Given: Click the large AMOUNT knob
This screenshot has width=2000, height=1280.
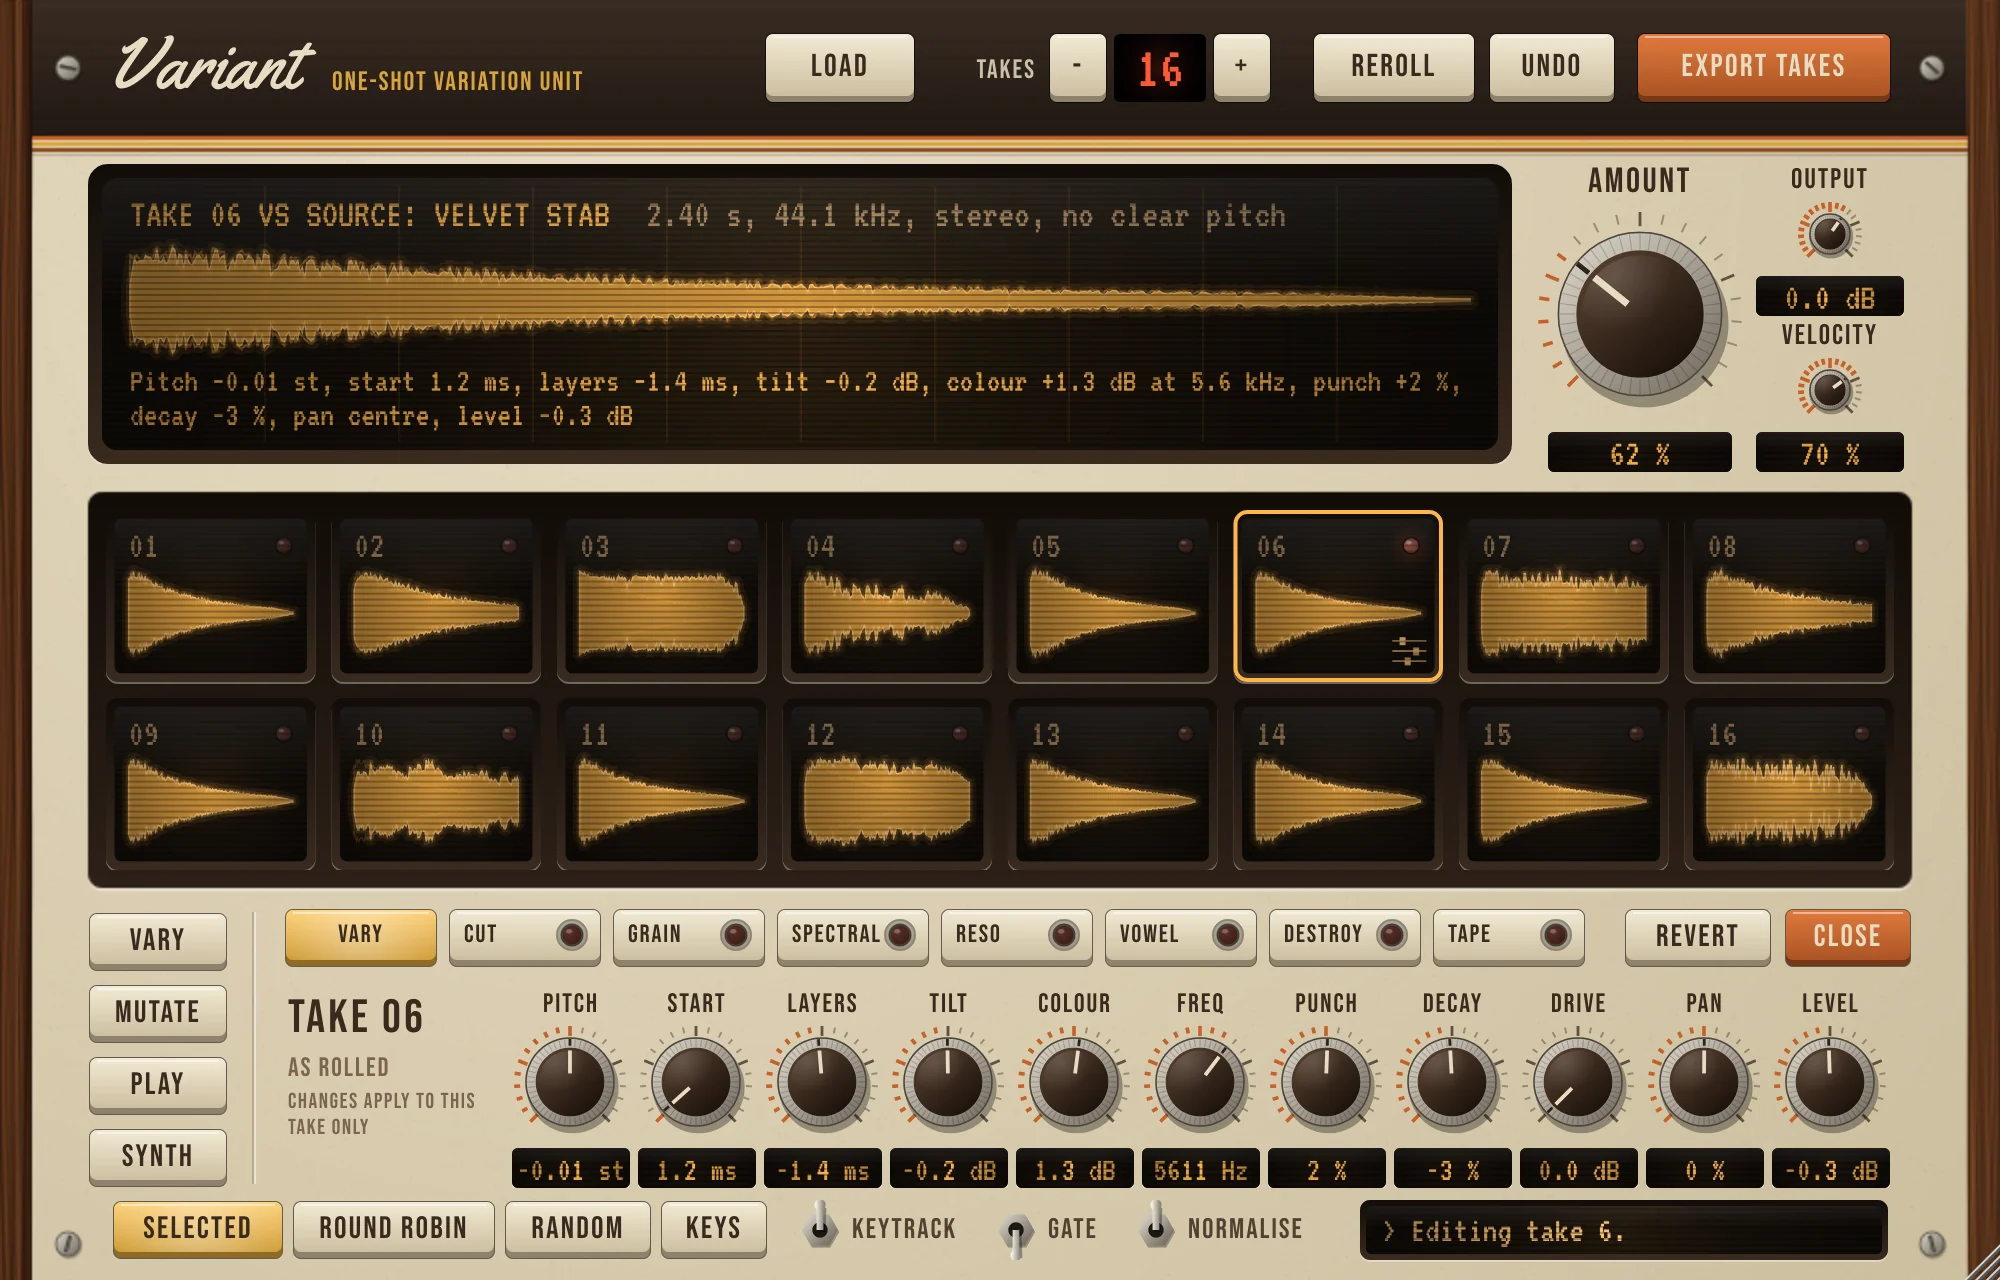Looking at the screenshot, I should (x=1640, y=314).
